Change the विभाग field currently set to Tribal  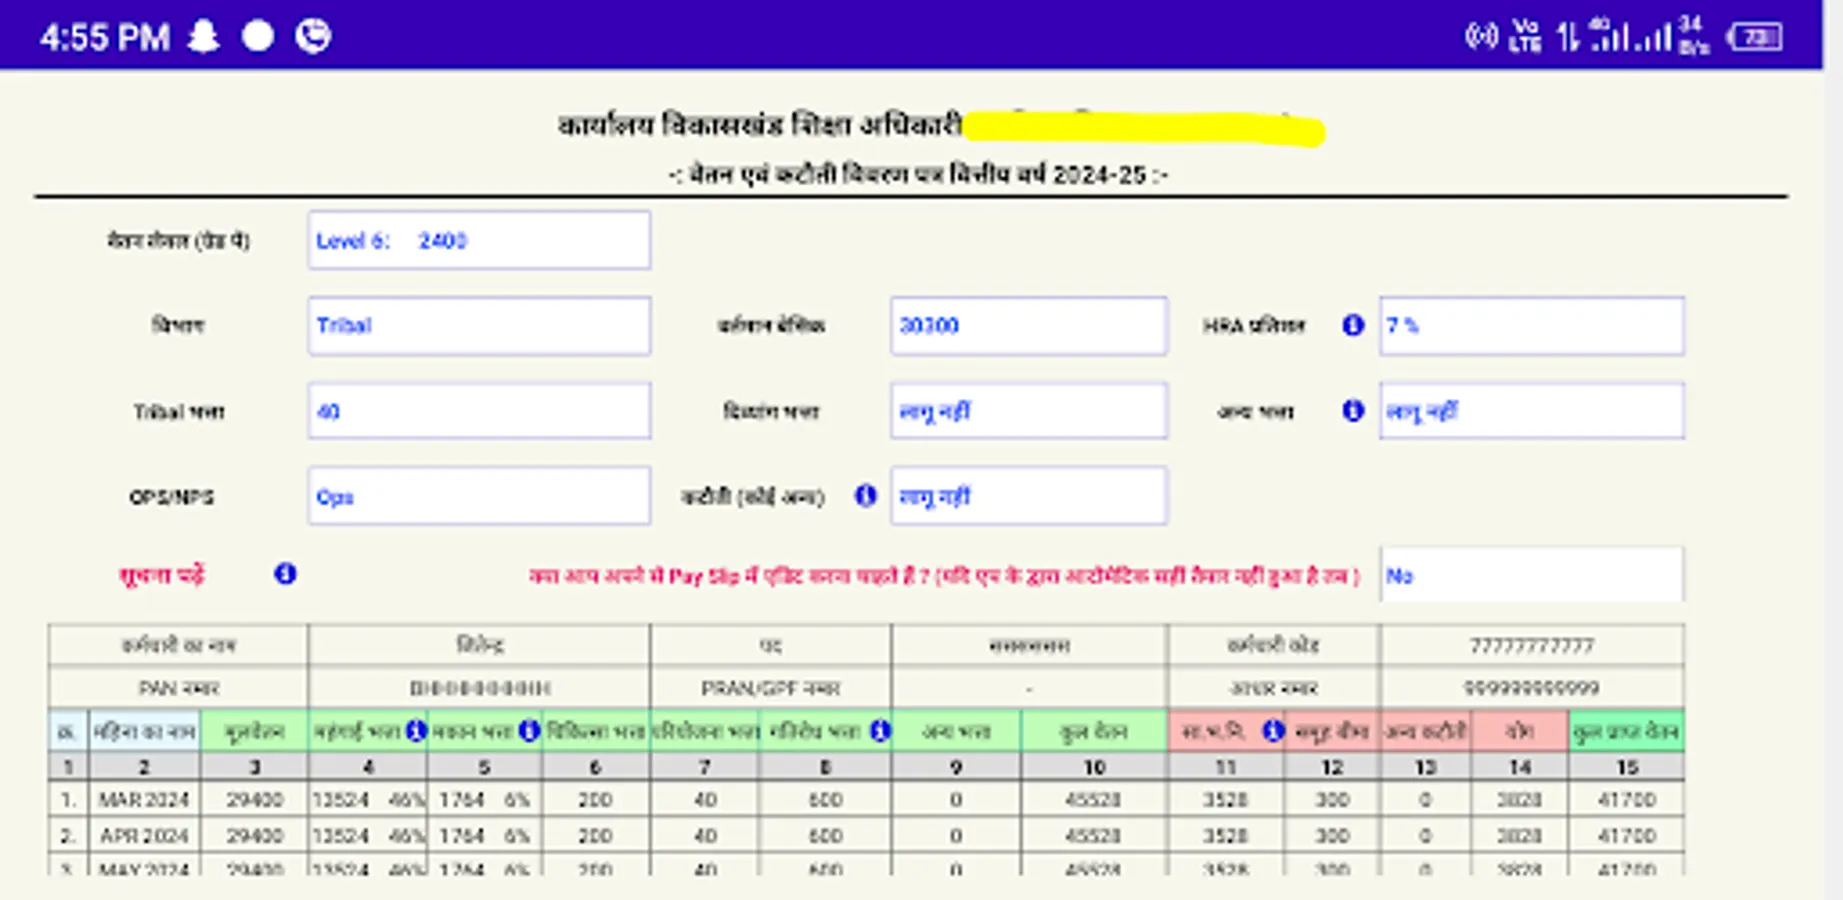tap(479, 325)
